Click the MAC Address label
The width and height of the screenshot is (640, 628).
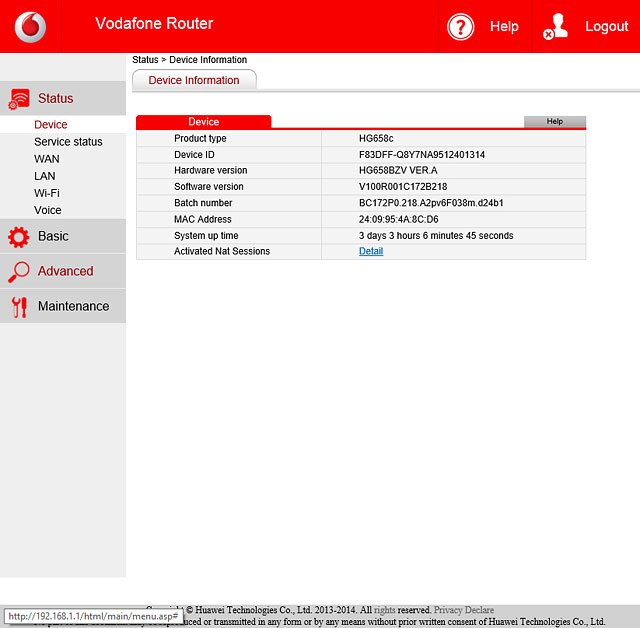tap(203, 219)
